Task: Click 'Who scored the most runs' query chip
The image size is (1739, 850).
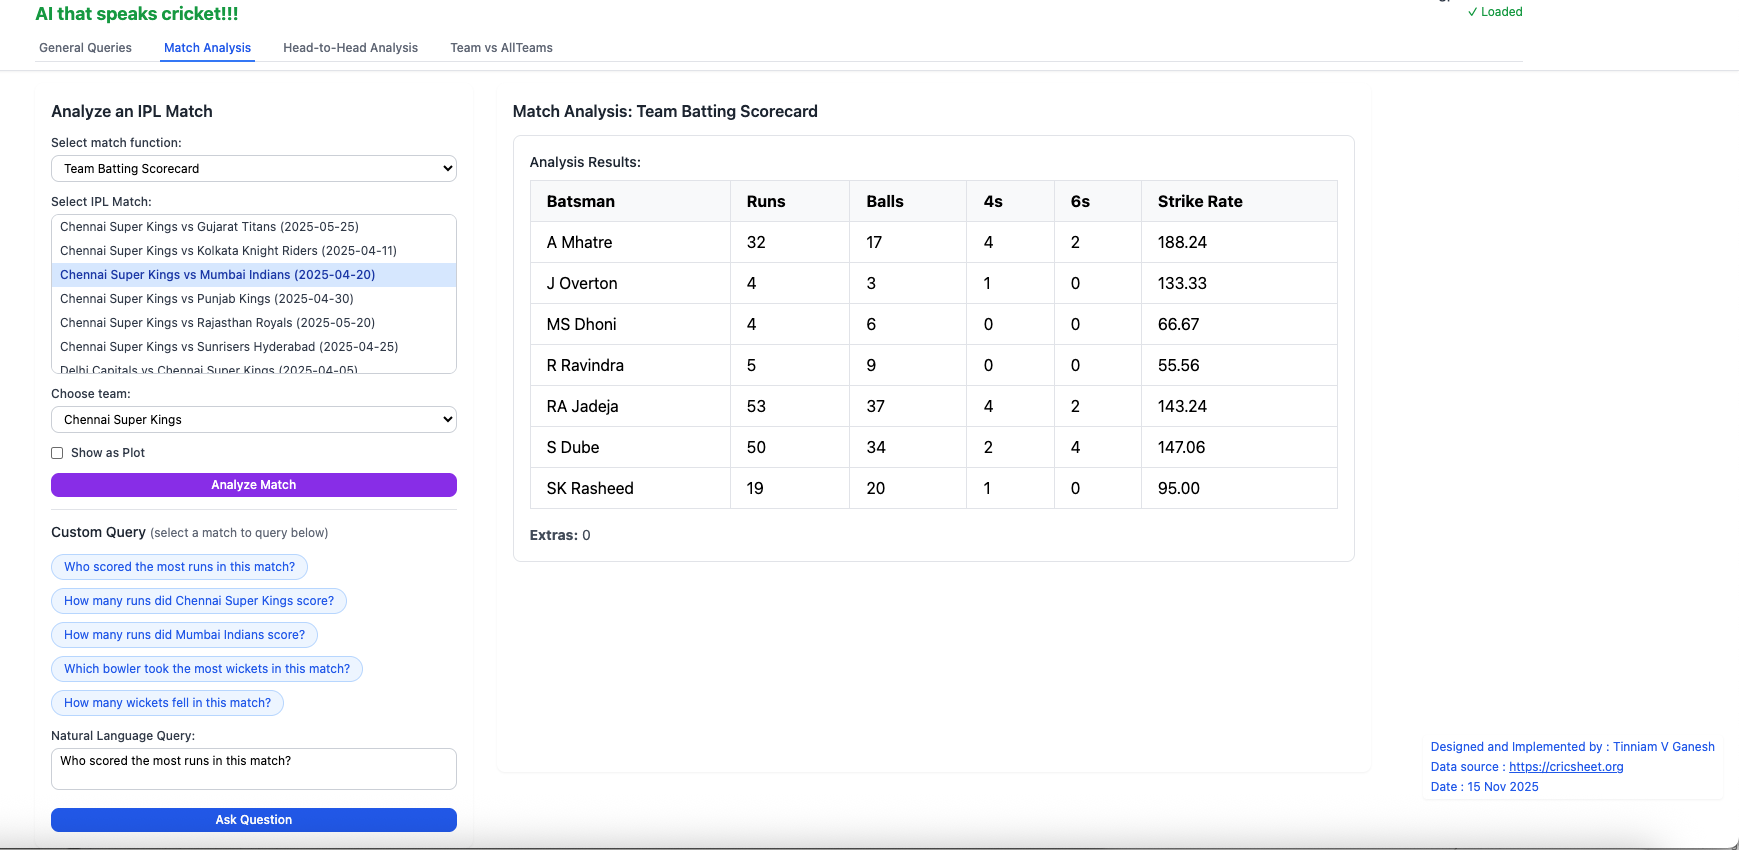Action: pyautogui.click(x=179, y=567)
